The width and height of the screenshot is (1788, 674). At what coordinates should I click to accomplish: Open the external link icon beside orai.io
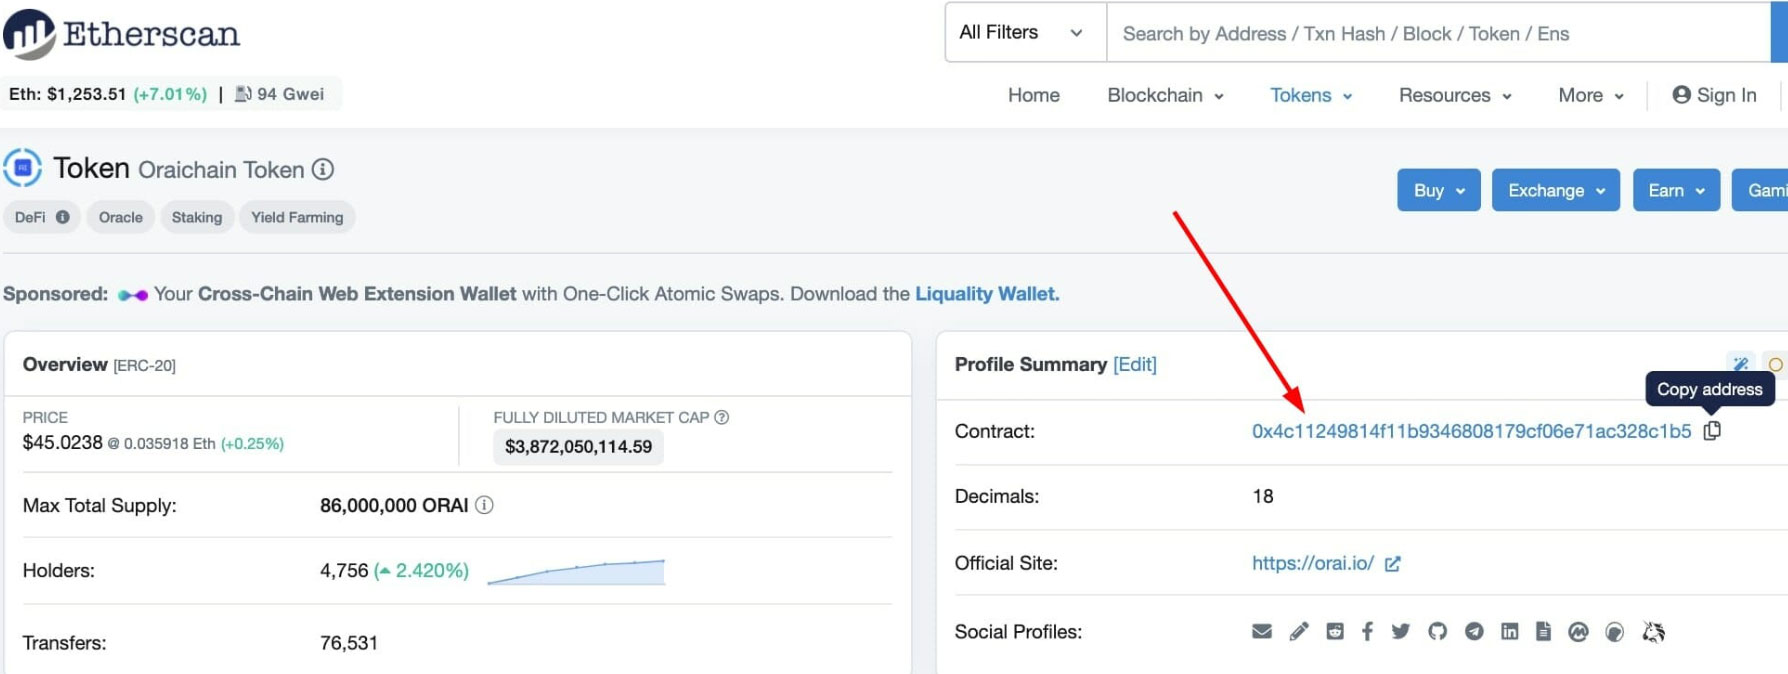coord(1392,564)
